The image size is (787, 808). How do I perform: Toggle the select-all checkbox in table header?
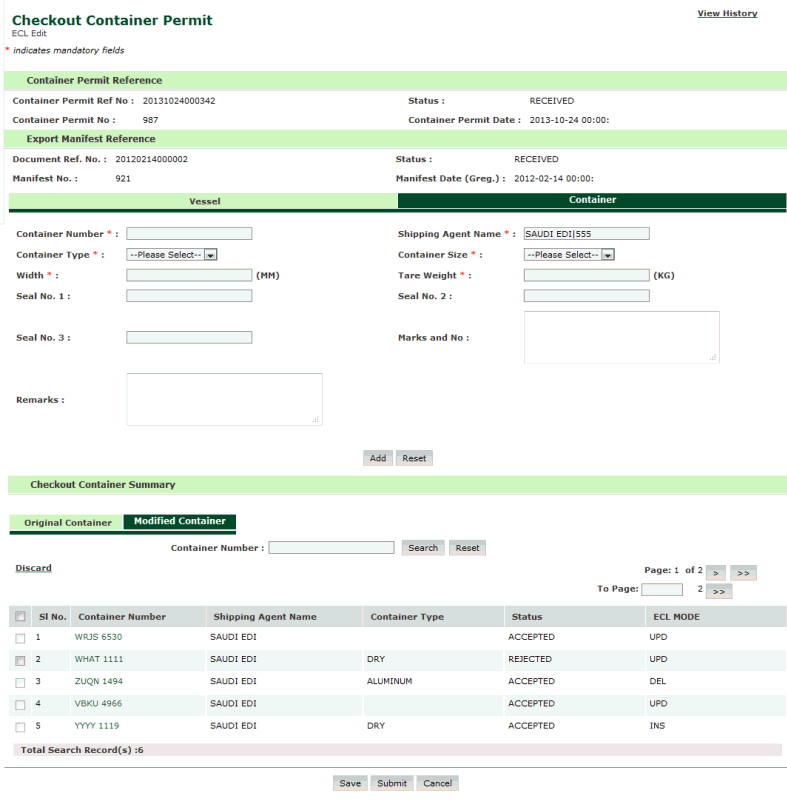coord(20,617)
